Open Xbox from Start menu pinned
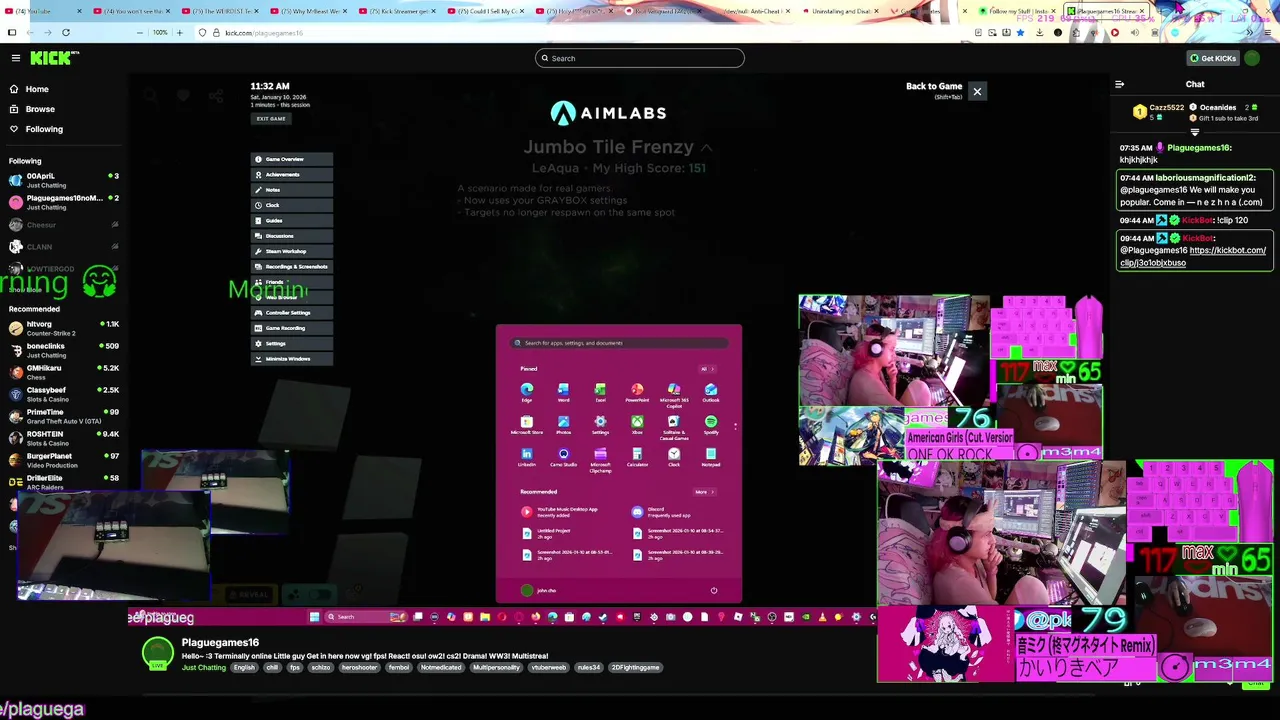1280x720 pixels. pos(637,425)
